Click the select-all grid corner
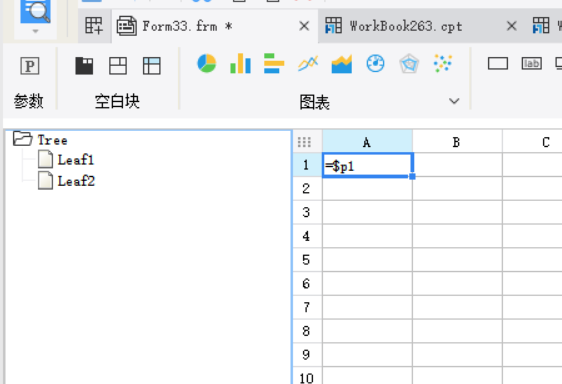This screenshot has height=384, width=562. click(304, 142)
